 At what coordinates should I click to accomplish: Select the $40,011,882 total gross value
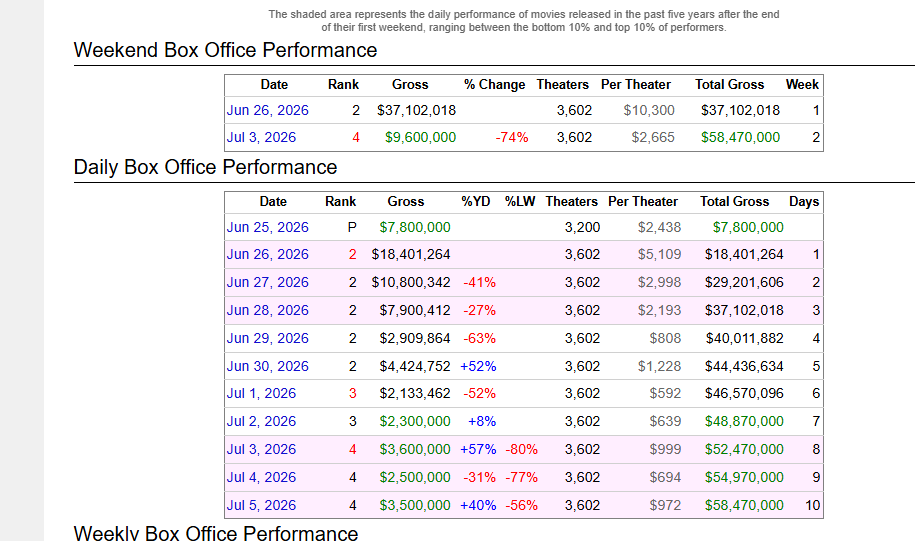click(x=744, y=338)
